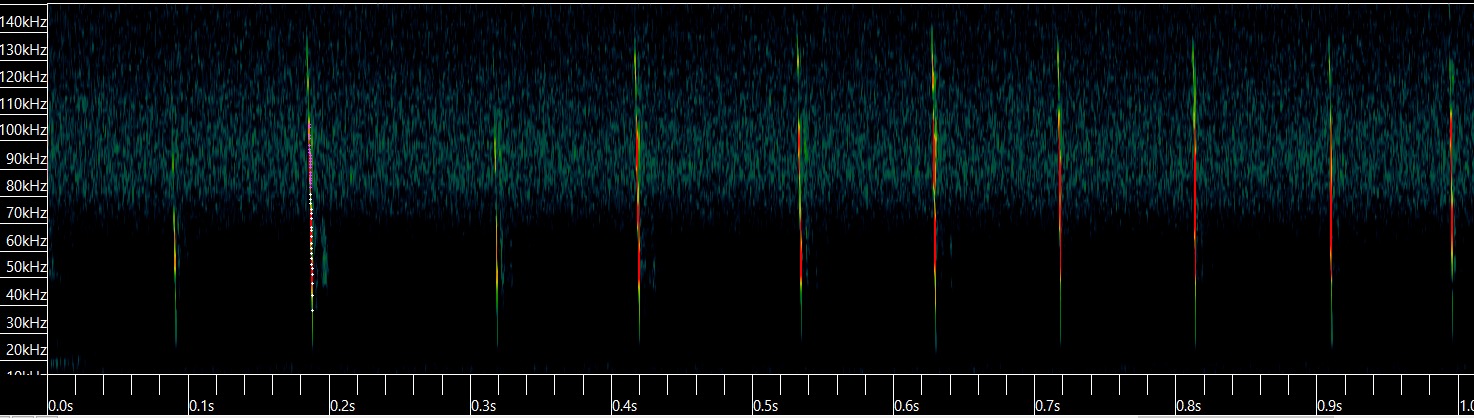Click the 20kHz frequency axis label
The width and height of the screenshot is (1474, 418).
coord(25,350)
